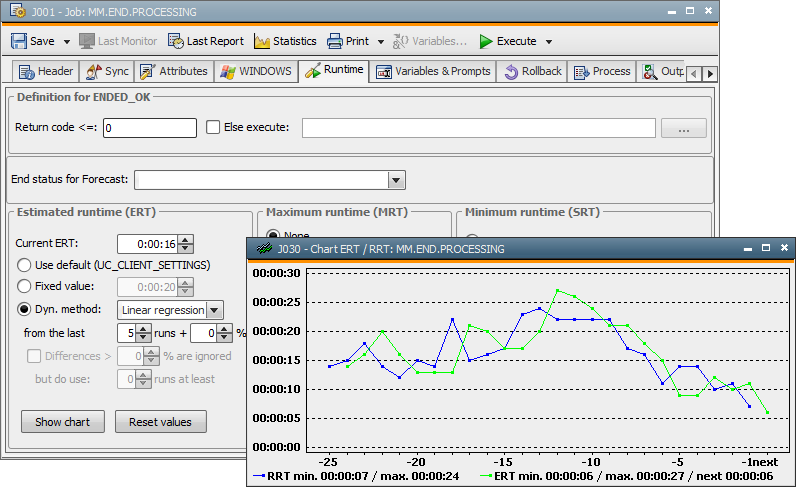Minimize the MM.END.PROCESSING job window
Screen dimensions: 796x487
coord(672,11)
